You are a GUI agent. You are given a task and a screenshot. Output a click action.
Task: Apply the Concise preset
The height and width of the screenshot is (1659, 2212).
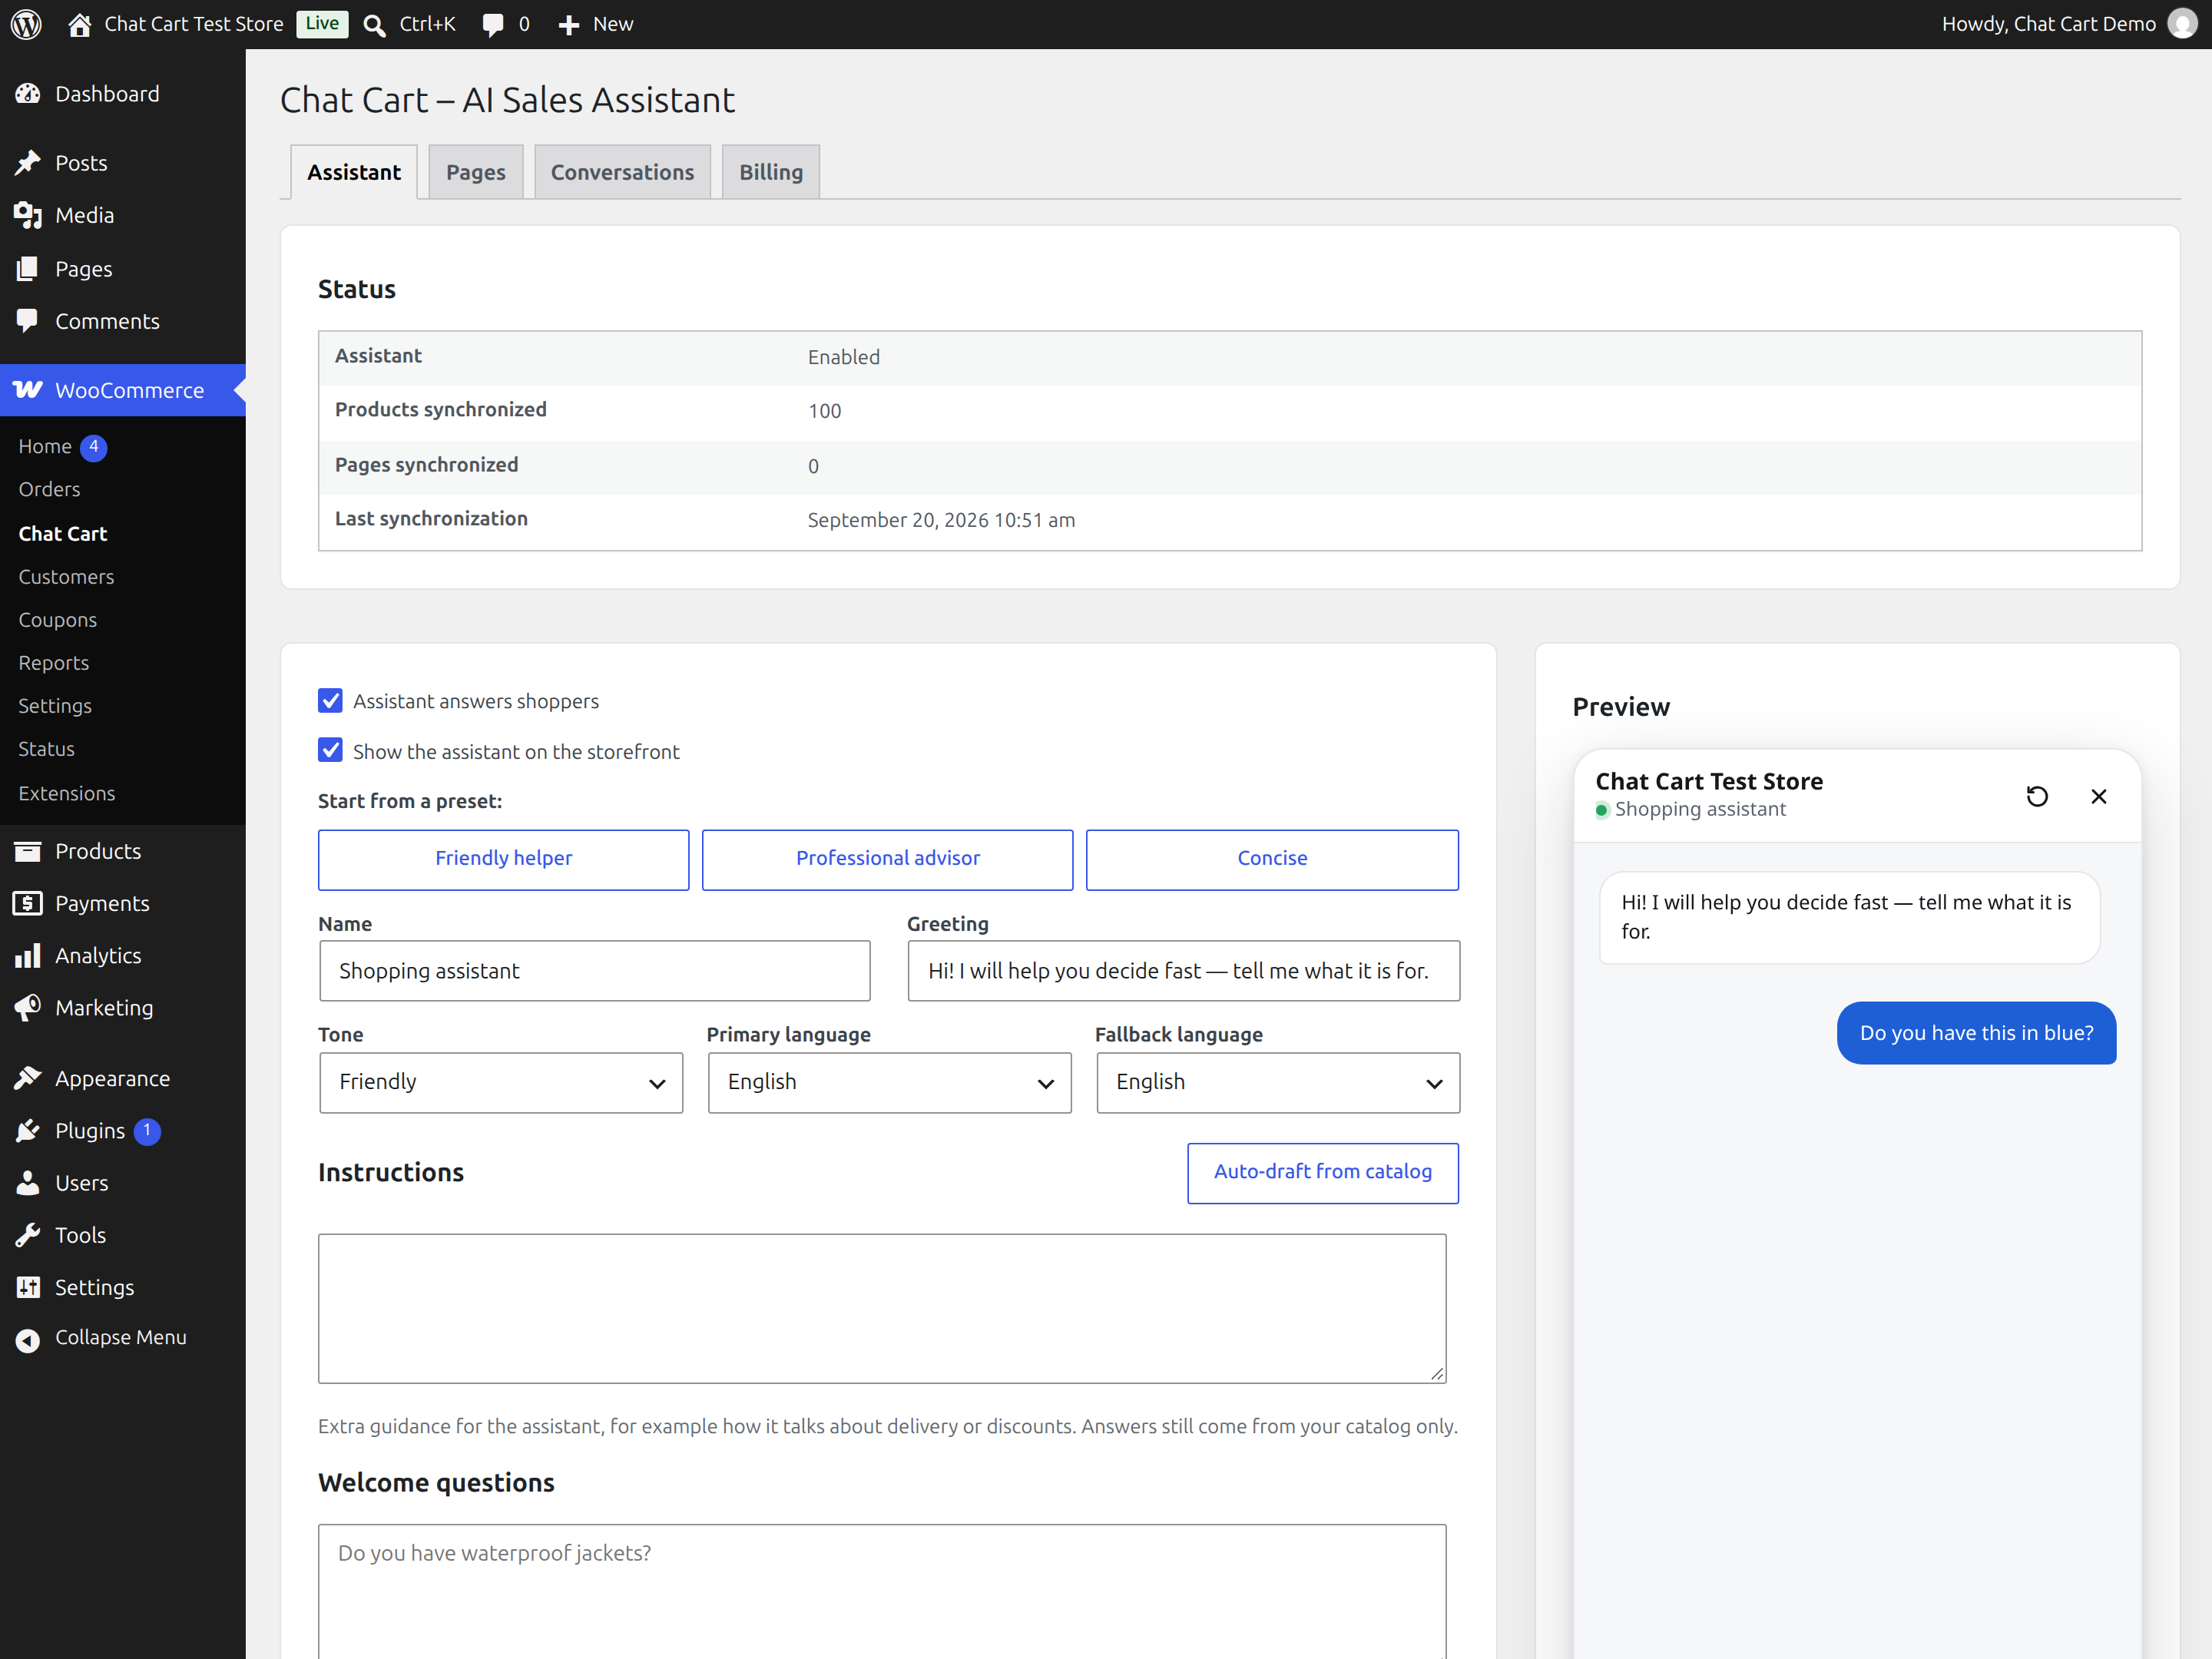[x=1272, y=859]
